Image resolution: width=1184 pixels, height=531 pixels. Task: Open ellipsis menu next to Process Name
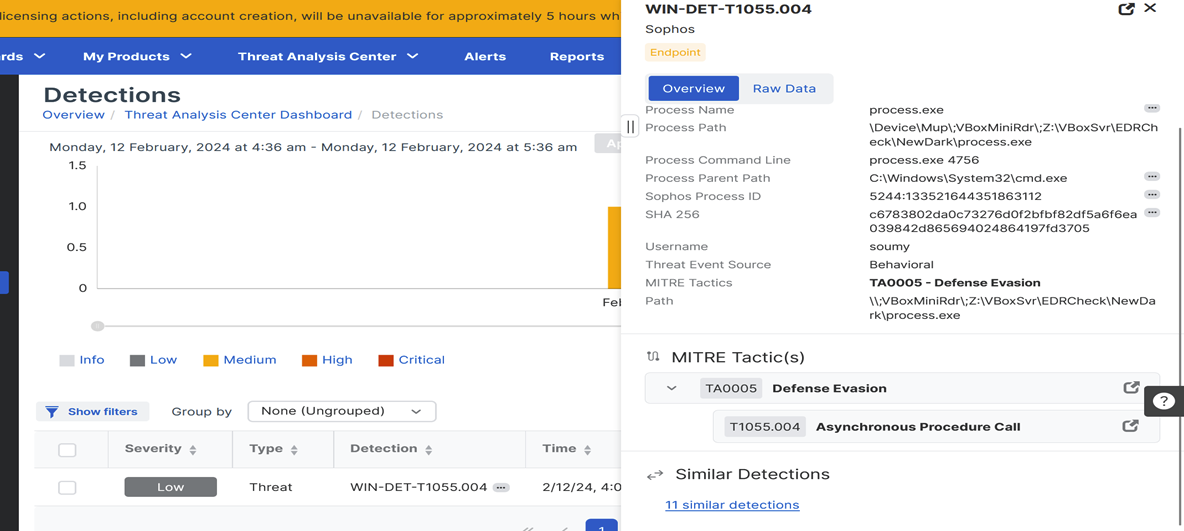pos(1152,109)
